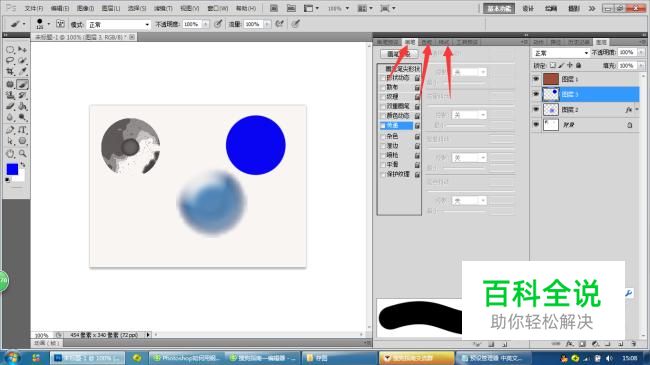
Task: Expand the brush preset picker arrow
Action: 49,24
